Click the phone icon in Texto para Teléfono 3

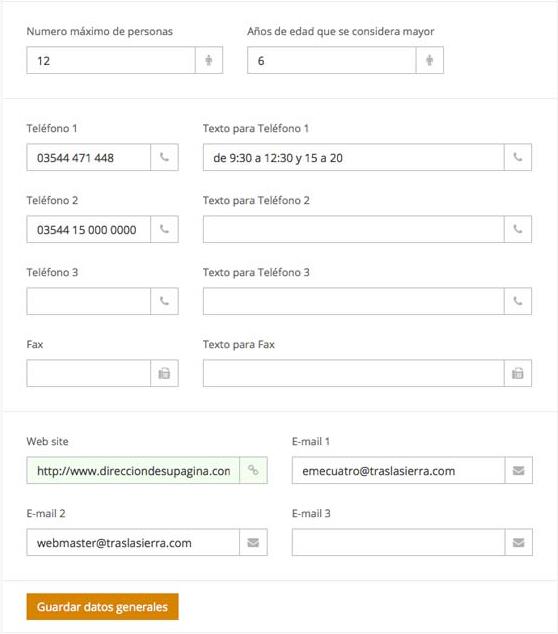tap(518, 301)
